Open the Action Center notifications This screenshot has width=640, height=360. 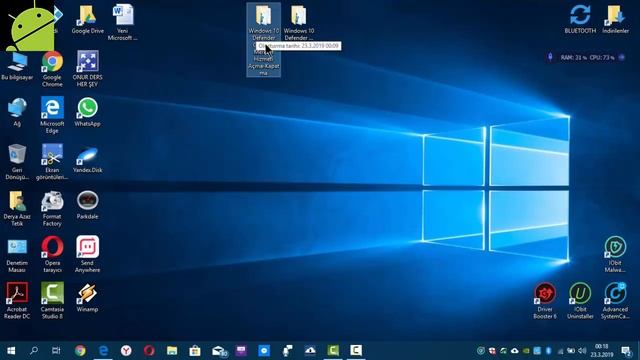[x=626, y=351]
